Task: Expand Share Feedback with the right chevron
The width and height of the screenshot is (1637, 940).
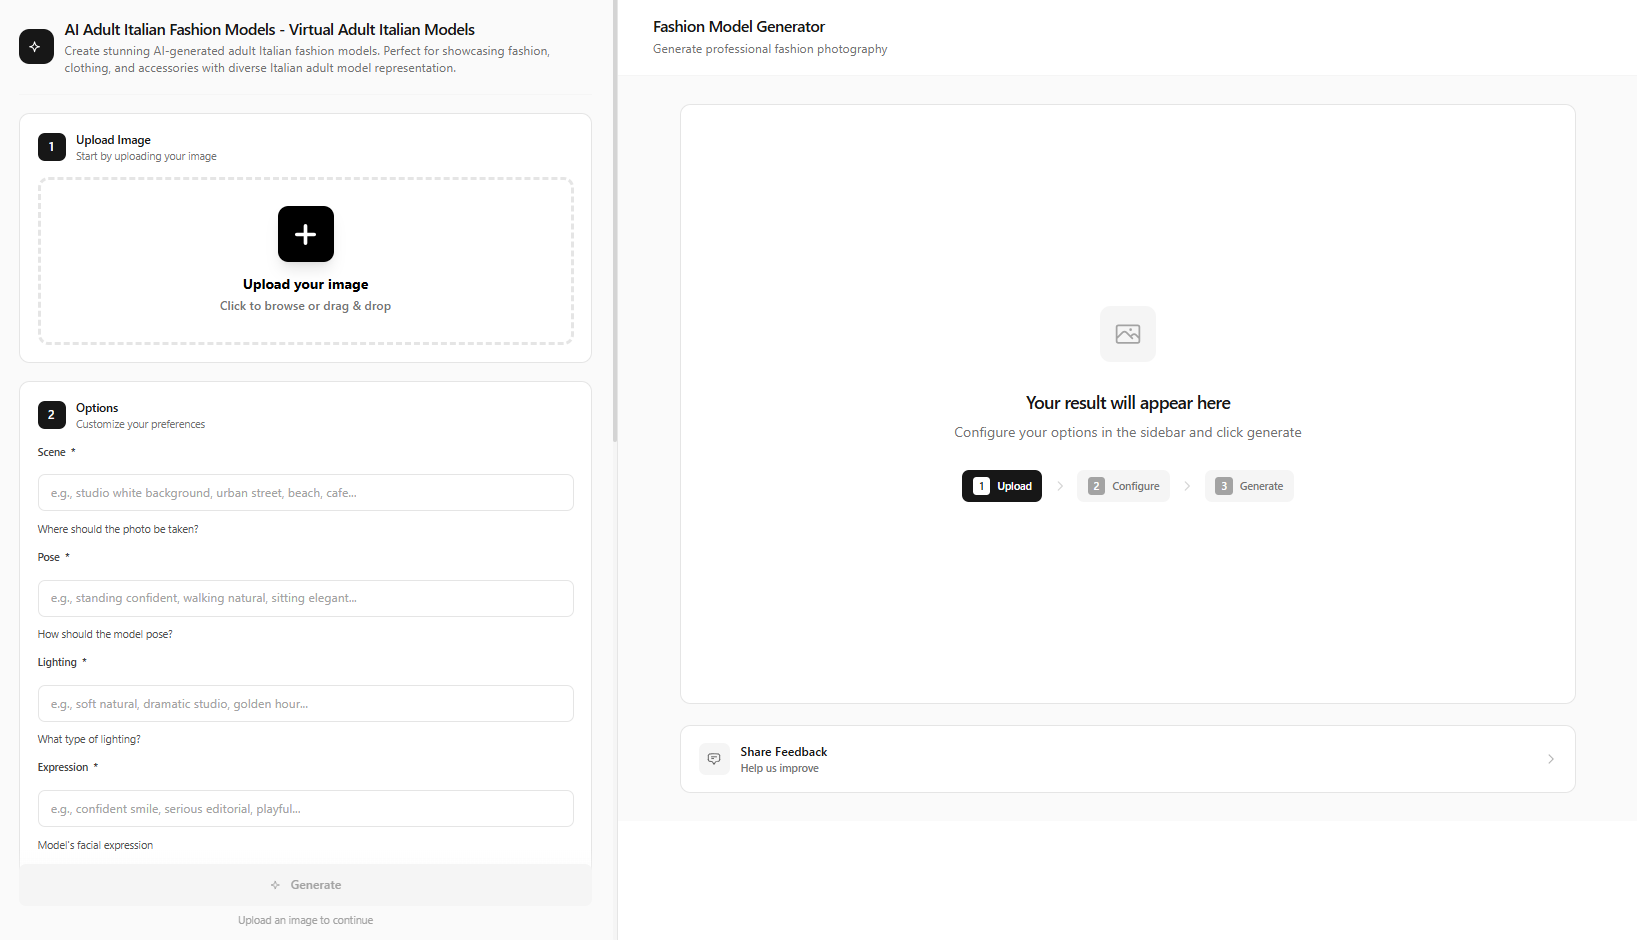Action: coord(1550,759)
